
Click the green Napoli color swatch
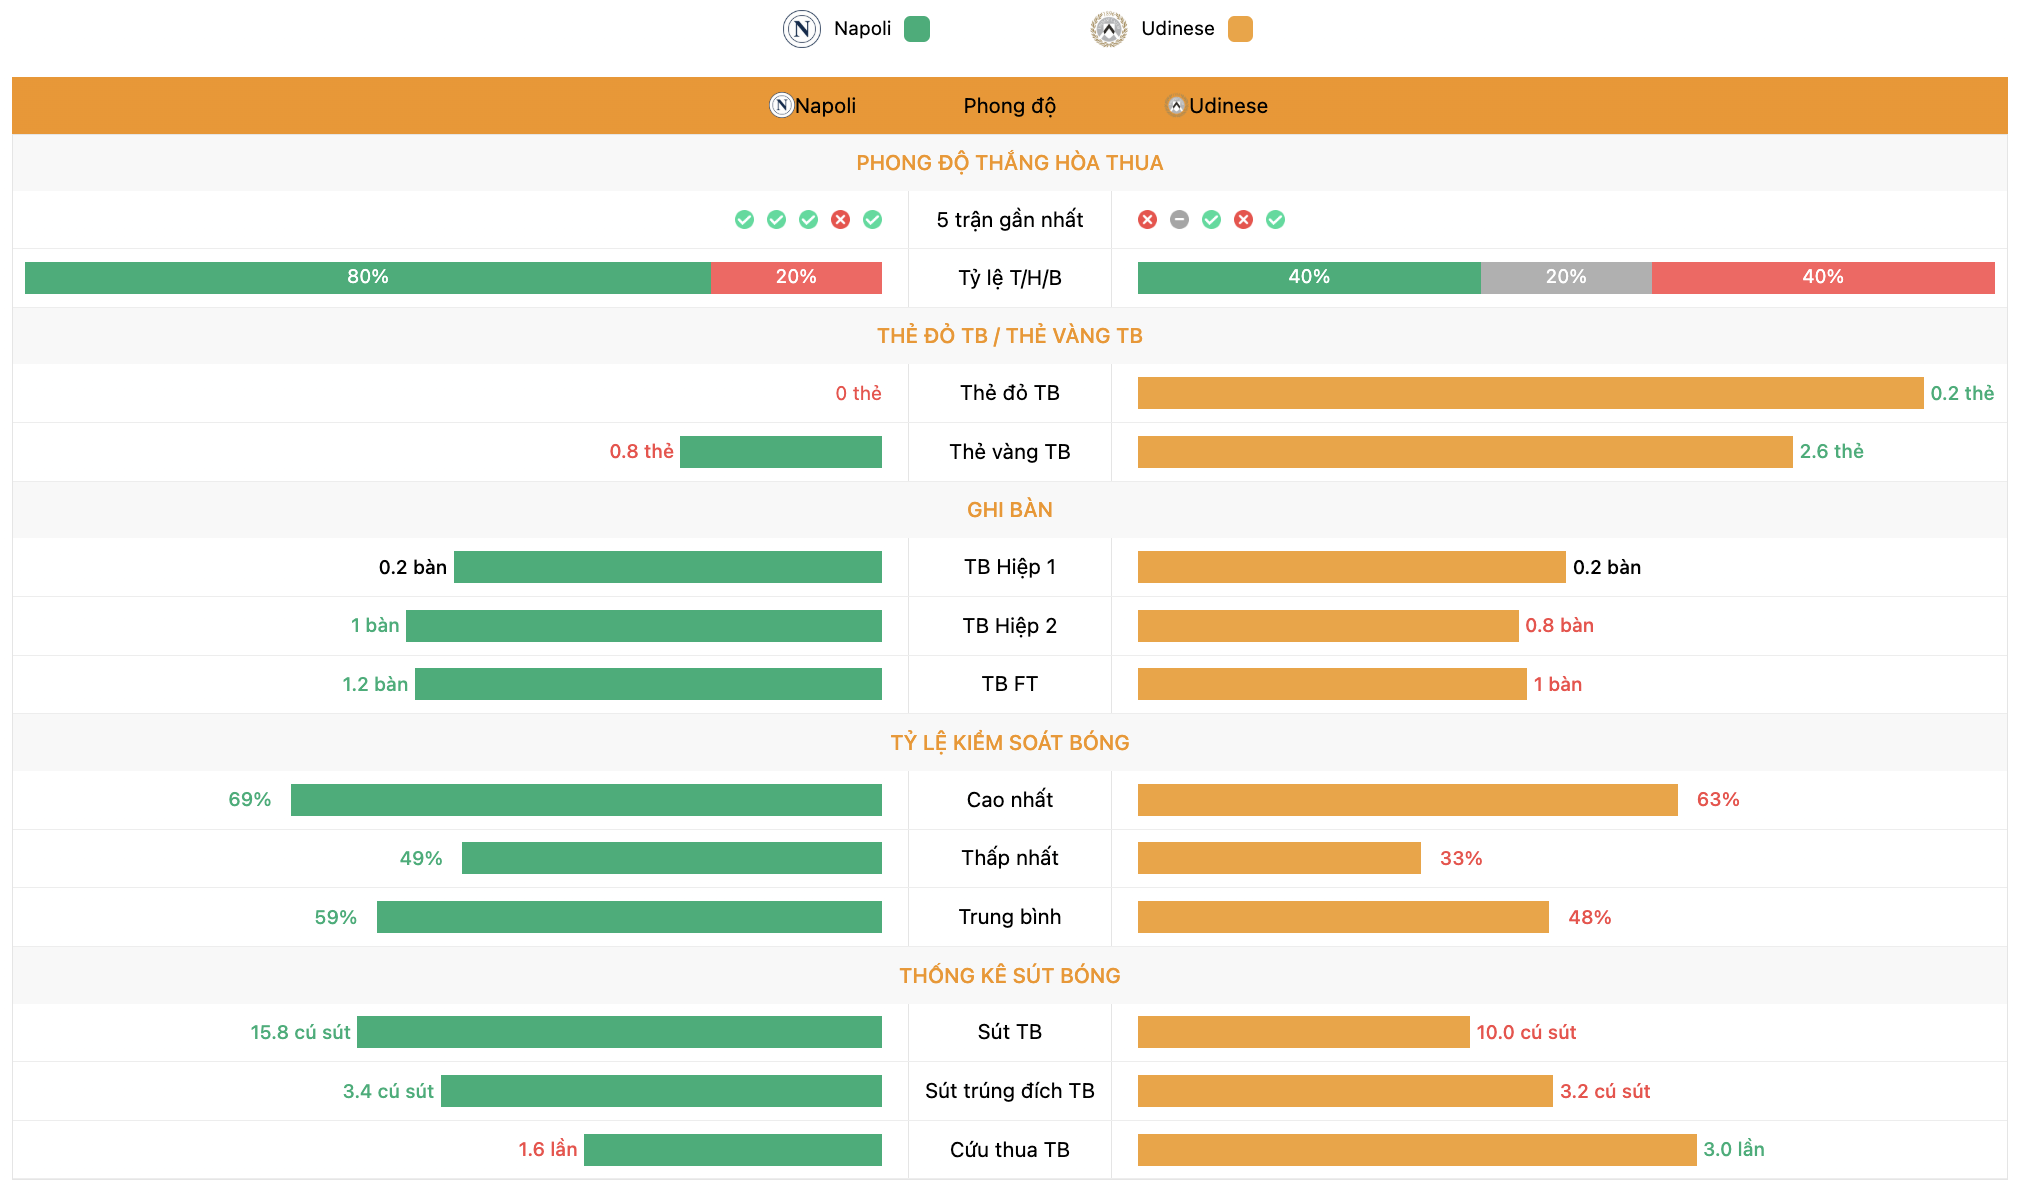917,29
